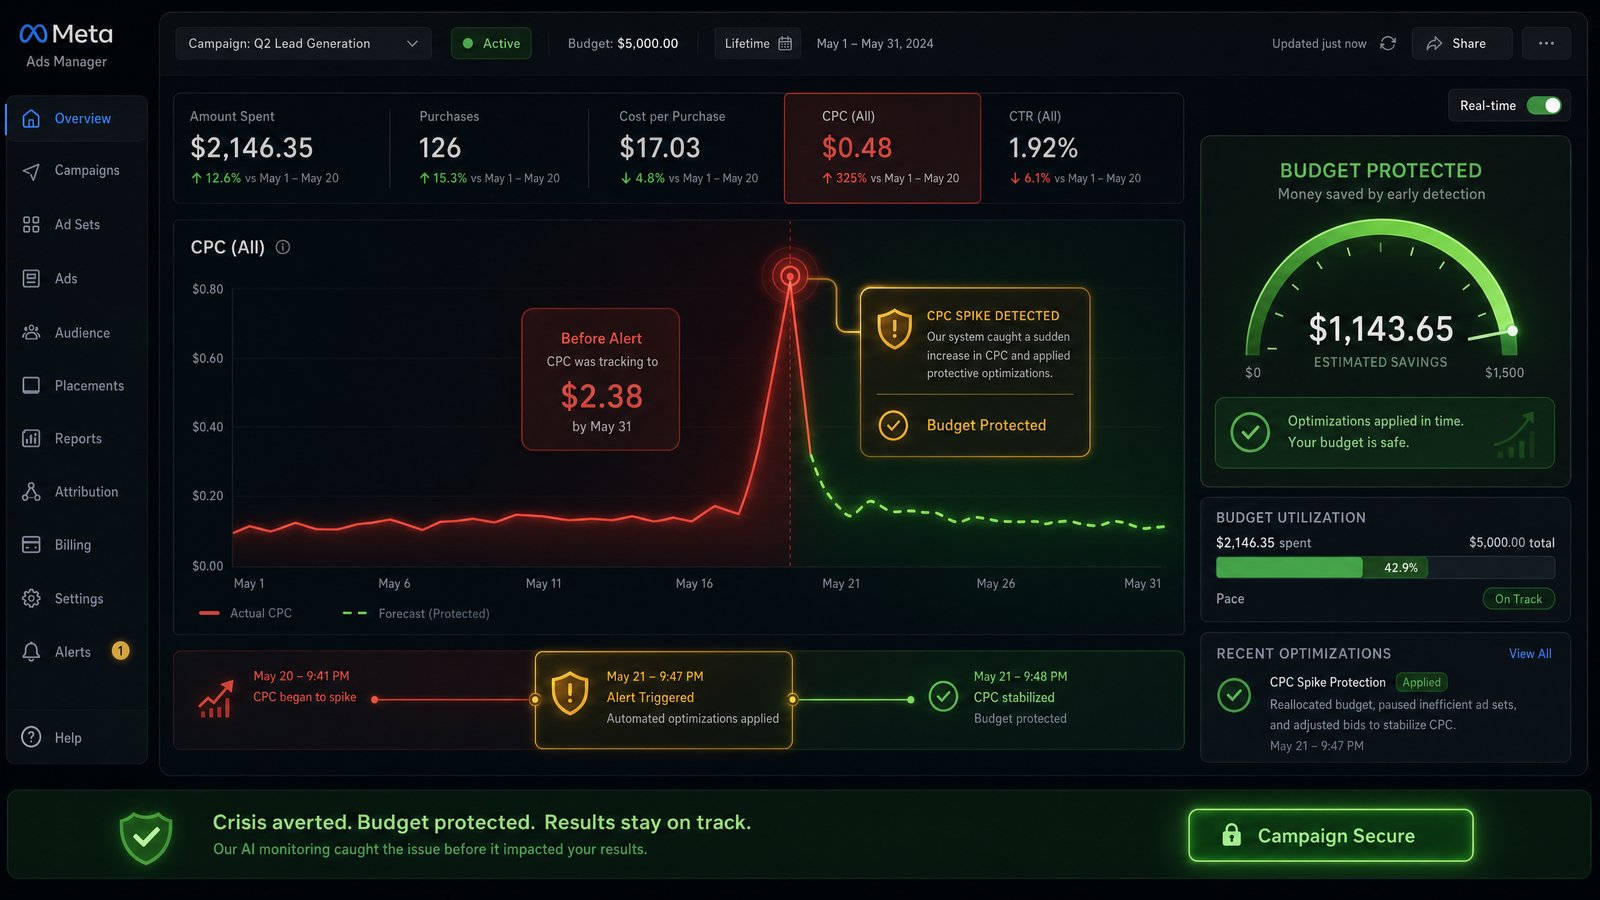This screenshot has height=900, width=1600.
Task: Click the Share button
Action: [x=1461, y=43]
